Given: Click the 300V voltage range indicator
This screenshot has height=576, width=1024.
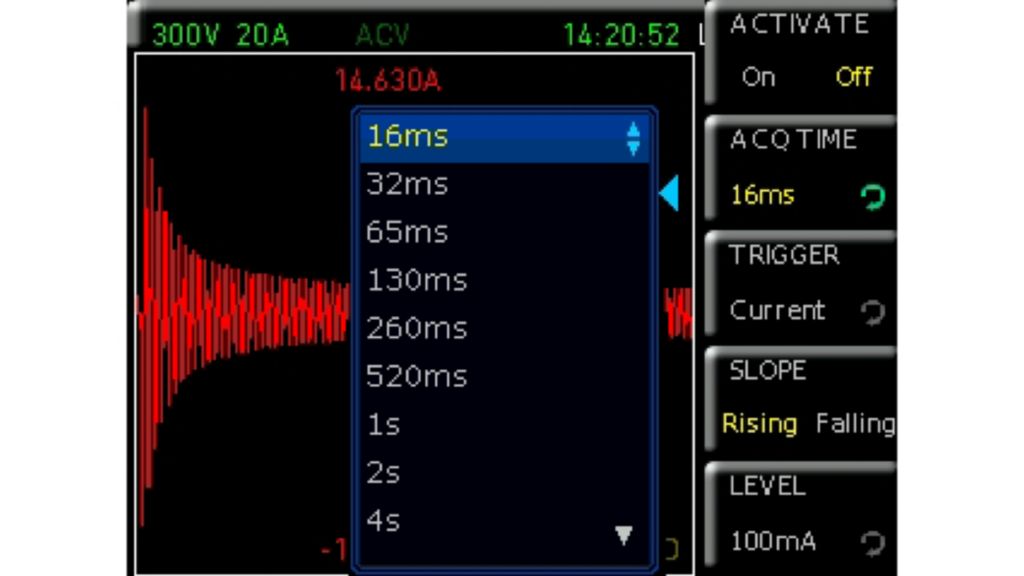Looking at the screenshot, I should pos(186,35).
